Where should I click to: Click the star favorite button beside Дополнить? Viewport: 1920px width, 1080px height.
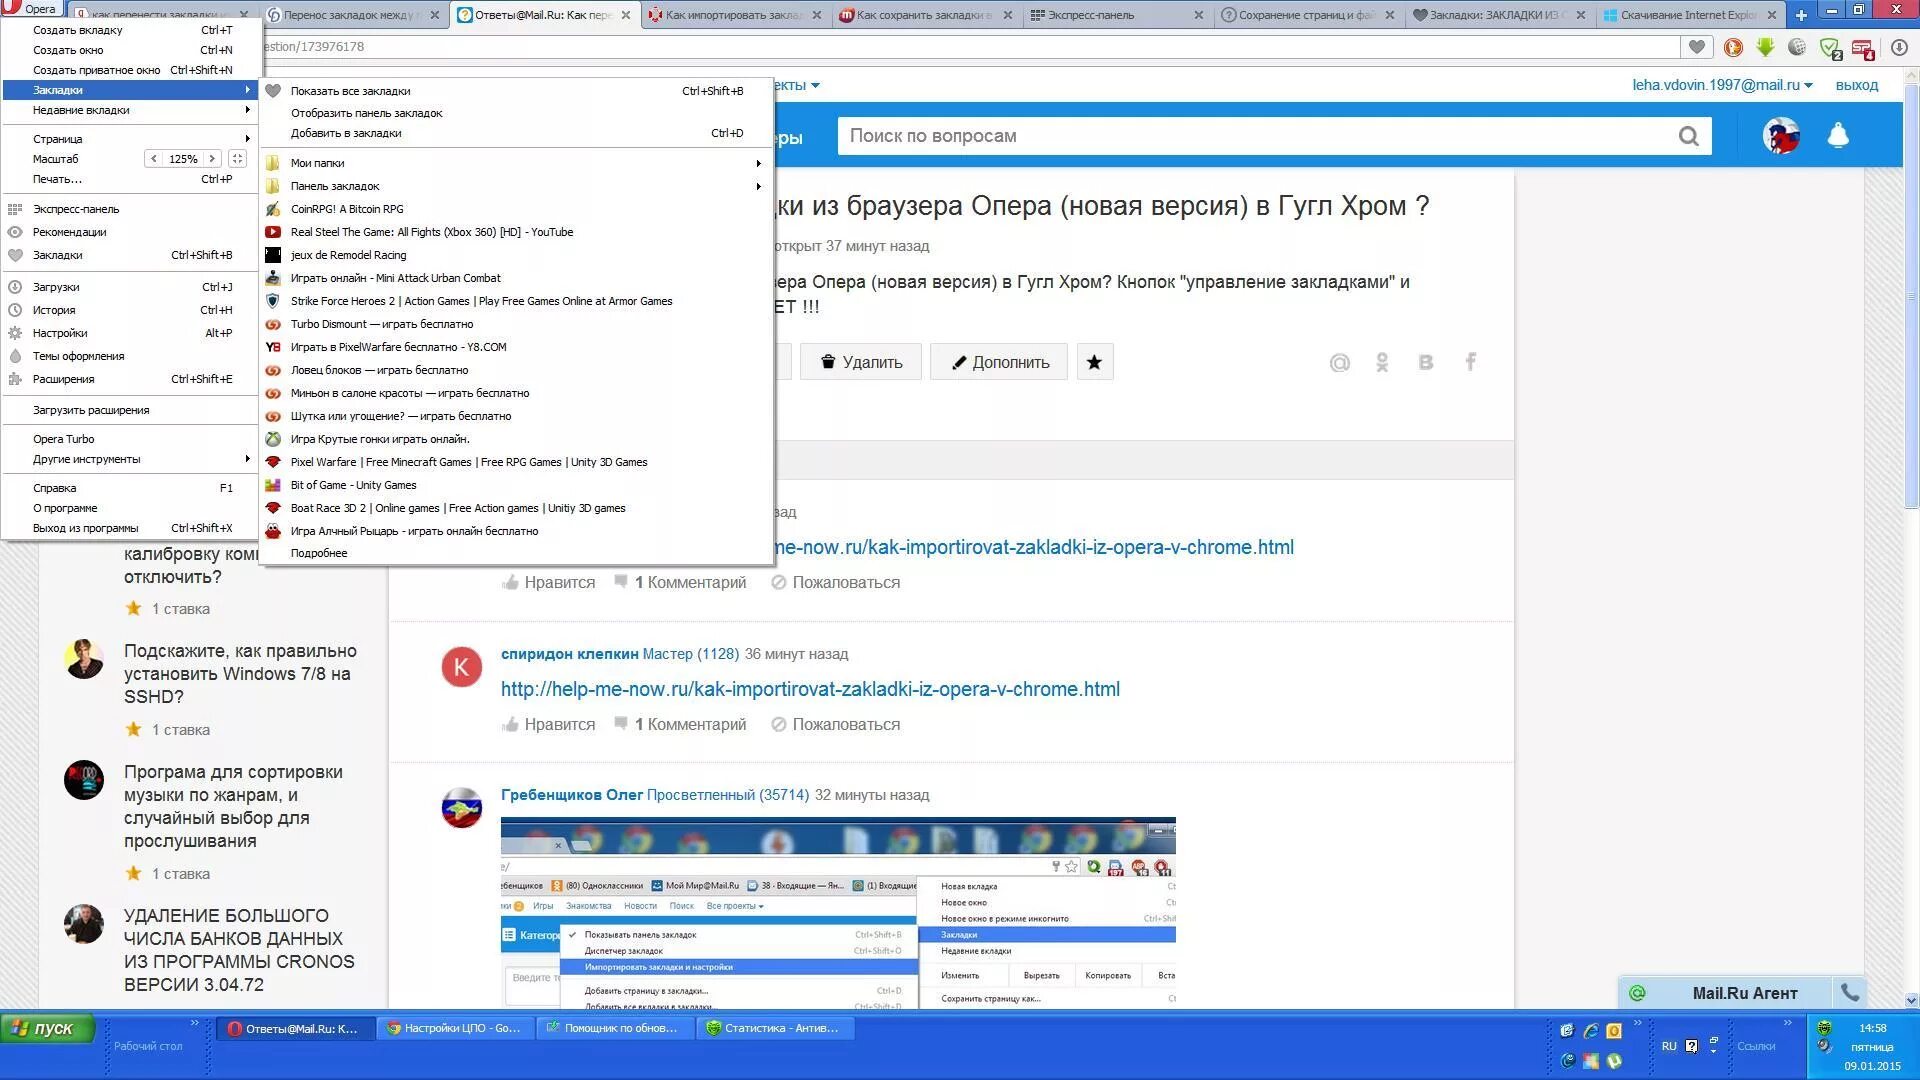[x=1095, y=362]
